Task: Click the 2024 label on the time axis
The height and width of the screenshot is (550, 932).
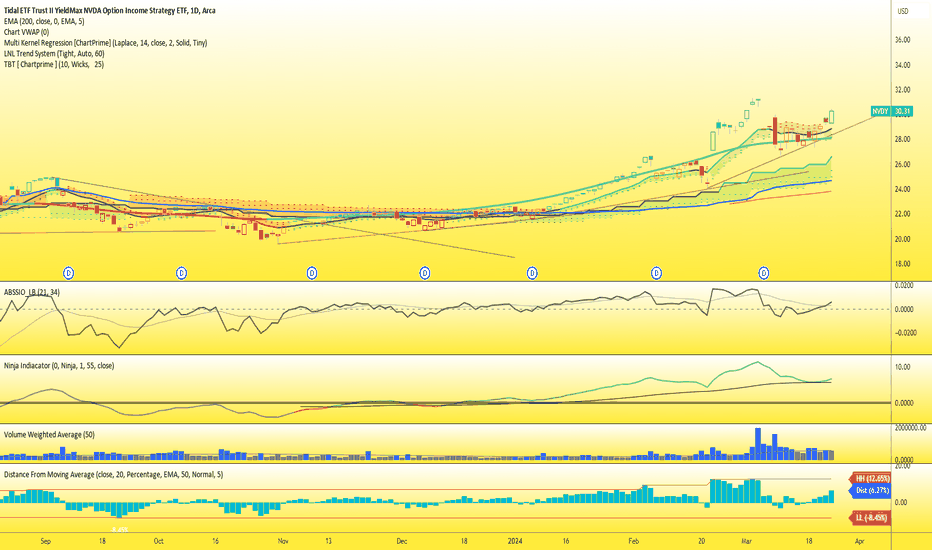Action: pos(515,541)
